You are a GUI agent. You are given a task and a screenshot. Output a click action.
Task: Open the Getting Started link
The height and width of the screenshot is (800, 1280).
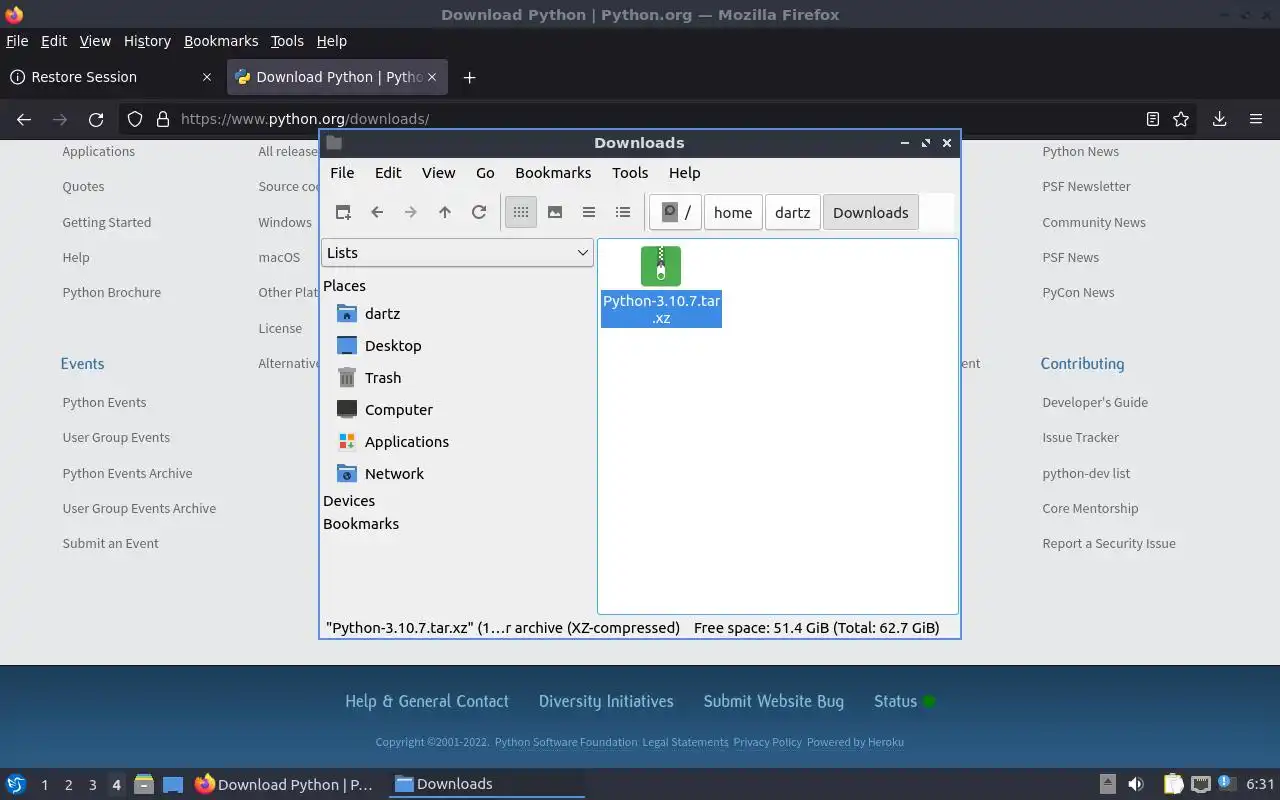click(106, 222)
